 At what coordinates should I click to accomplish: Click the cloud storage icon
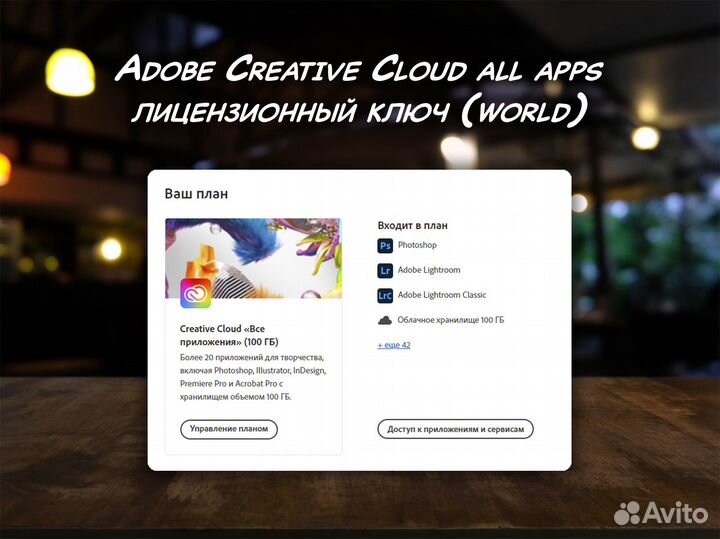[385, 320]
